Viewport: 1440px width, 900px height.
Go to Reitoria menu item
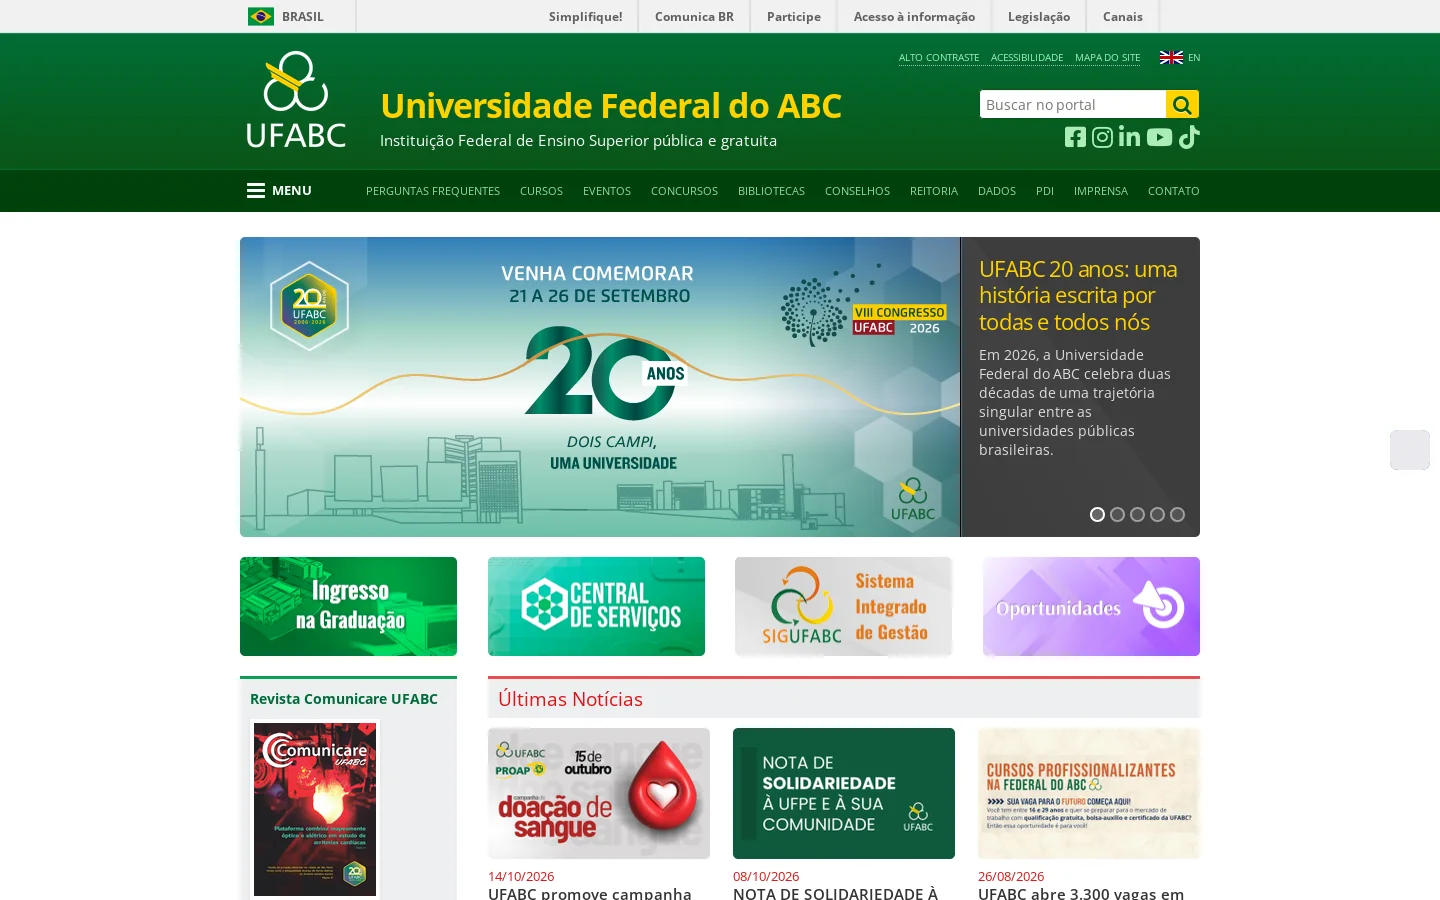tap(934, 191)
